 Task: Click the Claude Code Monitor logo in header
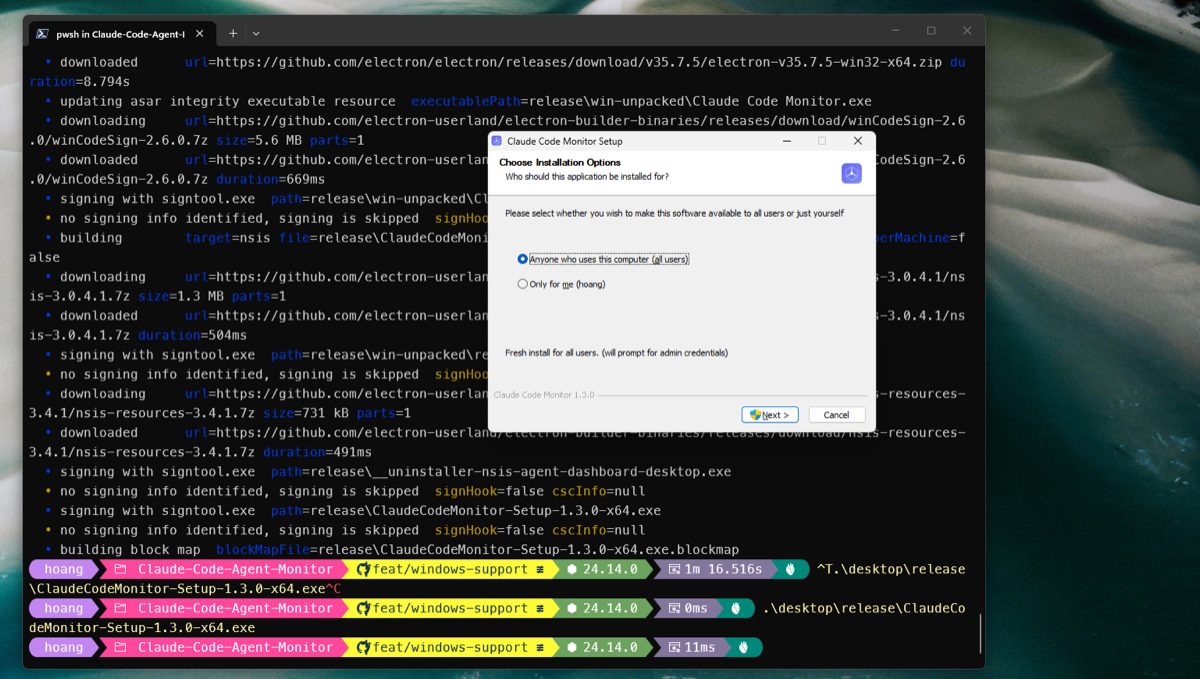[x=851, y=173]
